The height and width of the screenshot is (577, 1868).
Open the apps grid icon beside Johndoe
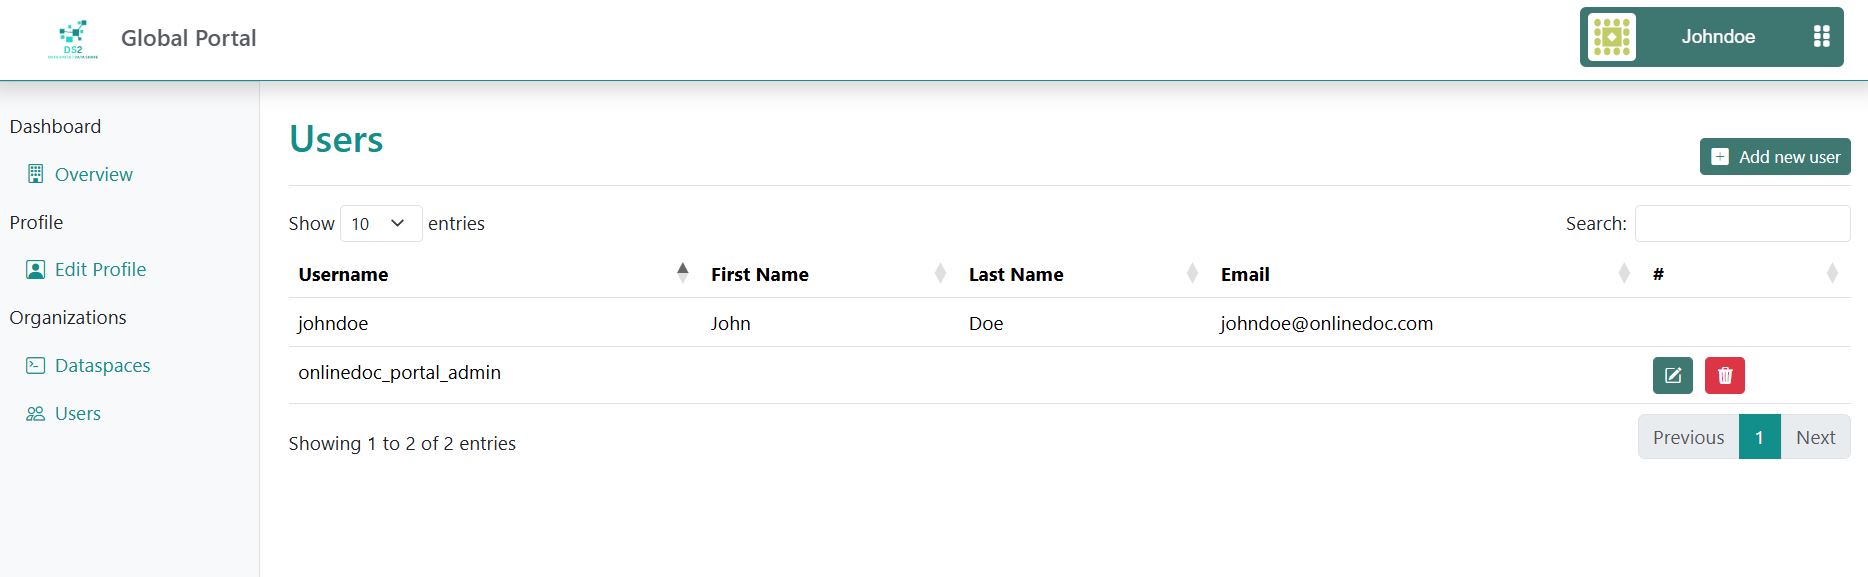pyautogui.click(x=1821, y=37)
